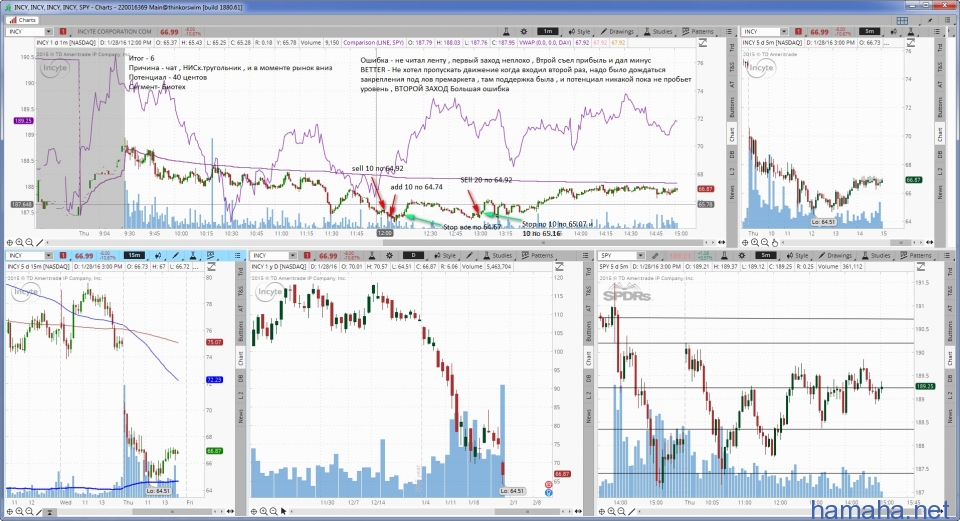Screen dimensions: 960x521
Task: Open list menu icon in top-left chart toolbar
Action: 729,31
